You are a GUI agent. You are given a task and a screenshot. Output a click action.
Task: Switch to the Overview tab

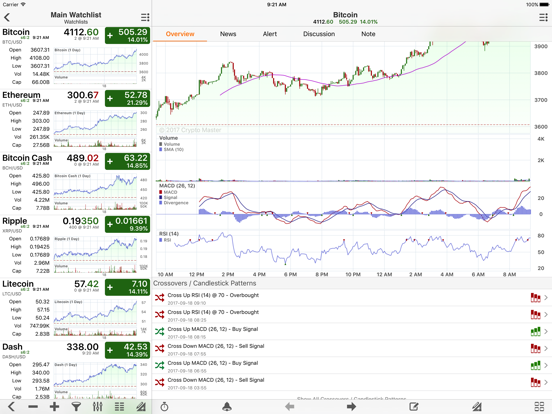180,34
